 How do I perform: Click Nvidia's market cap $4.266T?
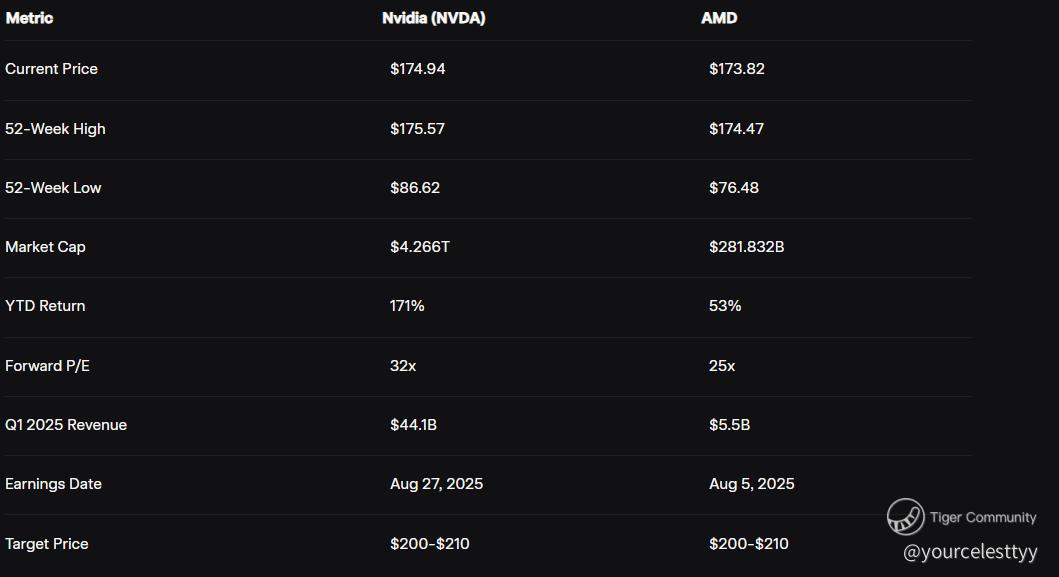pyautogui.click(x=419, y=247)
